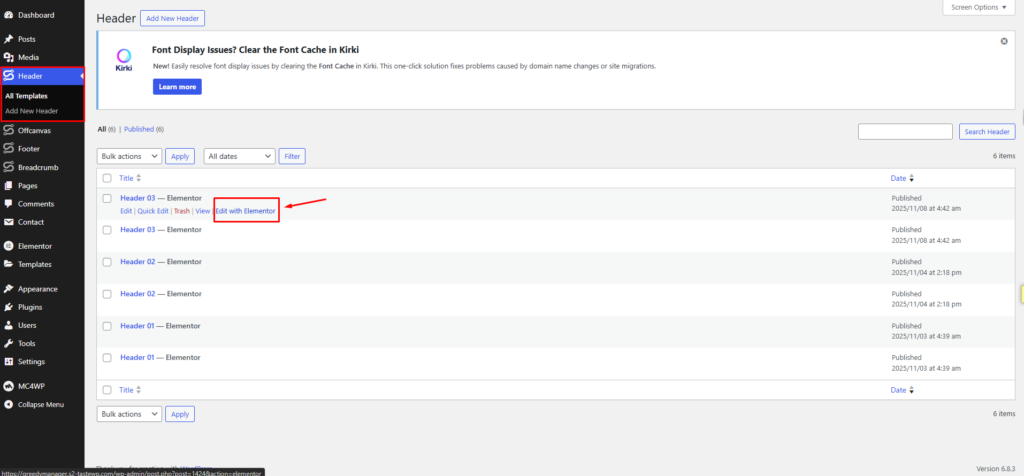Open Appearance via its paintbrush icon
Viewport: 1024px width, 476px height.
click(9, 289)
